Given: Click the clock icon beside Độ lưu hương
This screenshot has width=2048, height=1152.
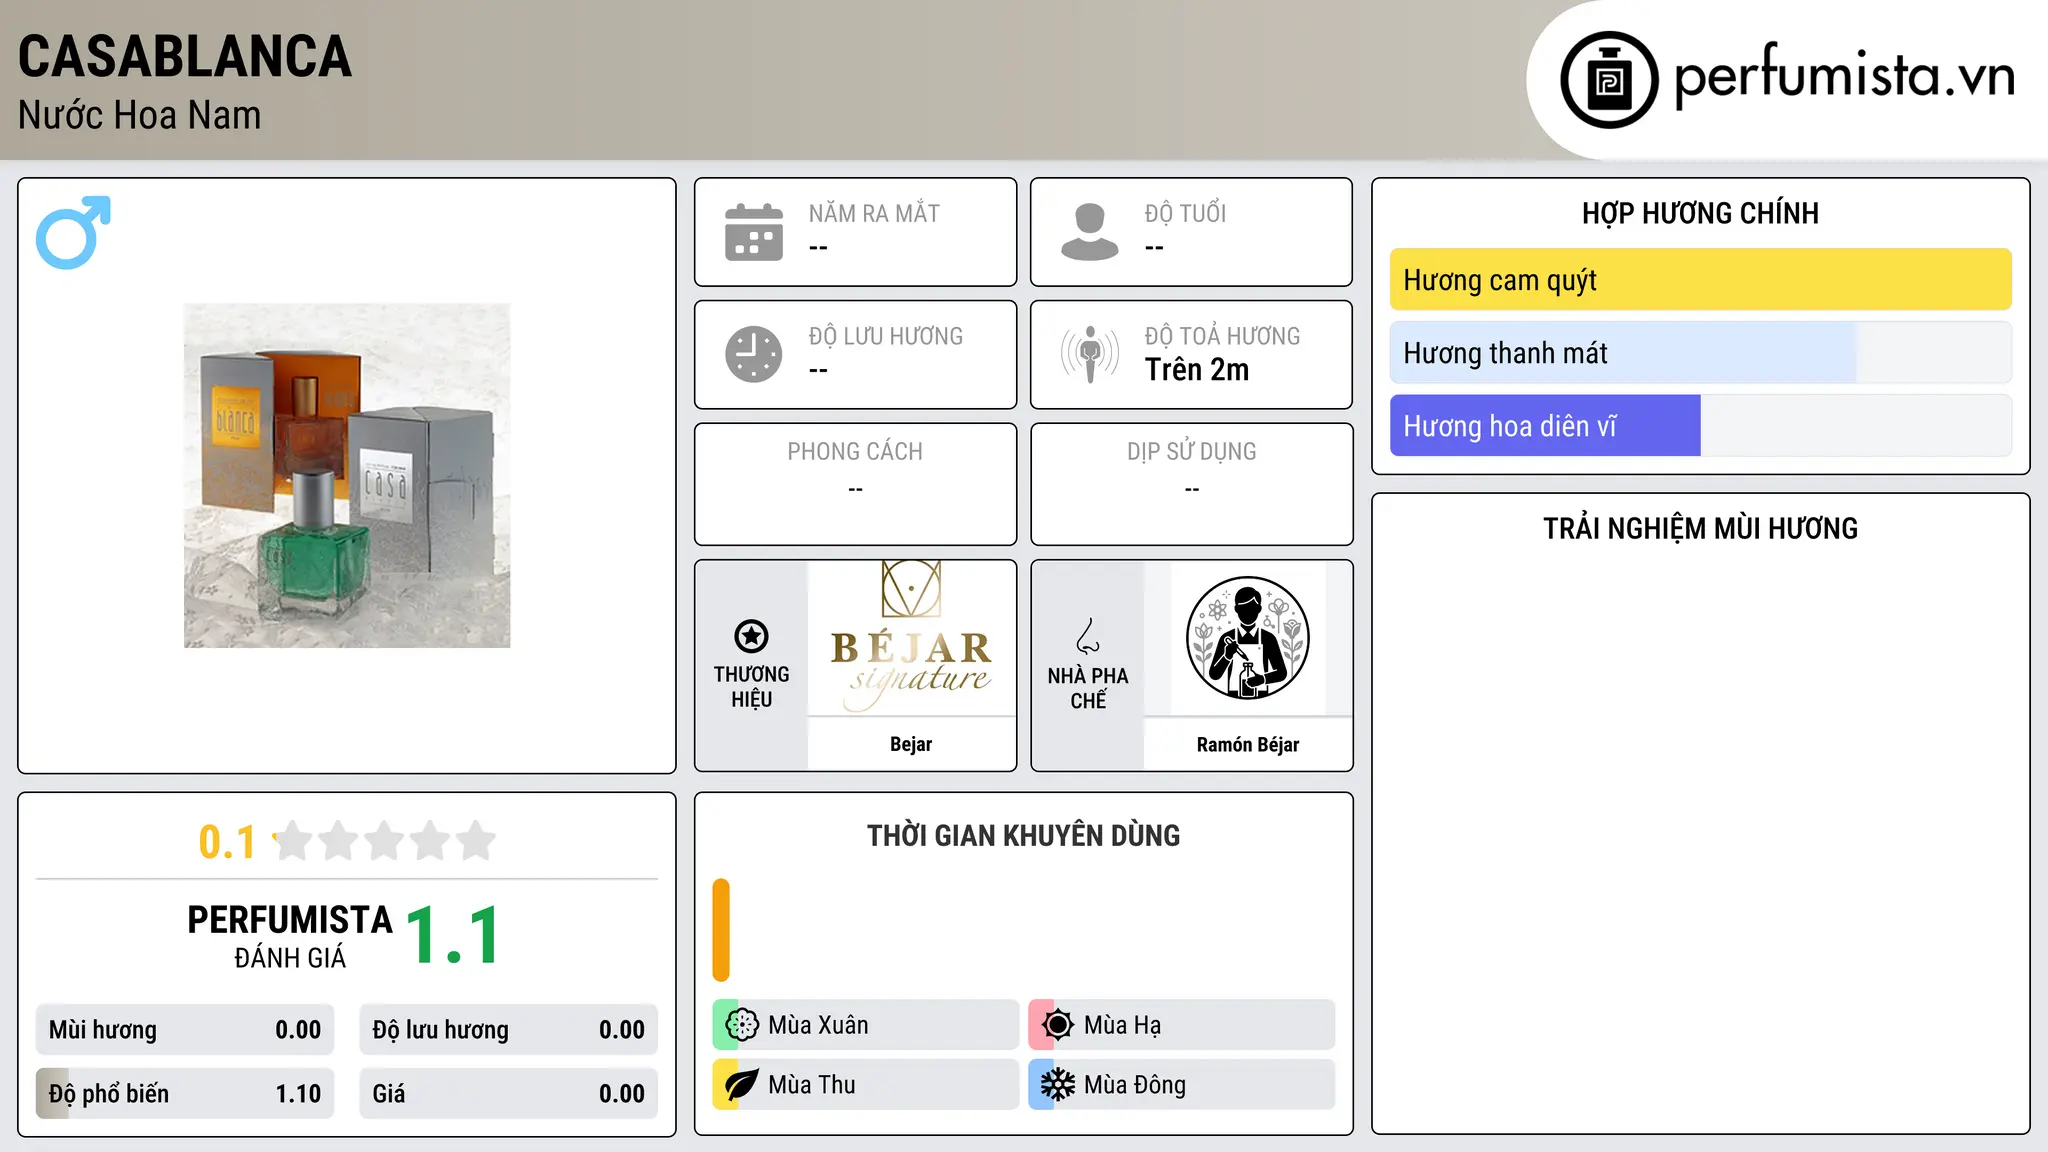Looking at the screenshot, I should click(754, 354).
